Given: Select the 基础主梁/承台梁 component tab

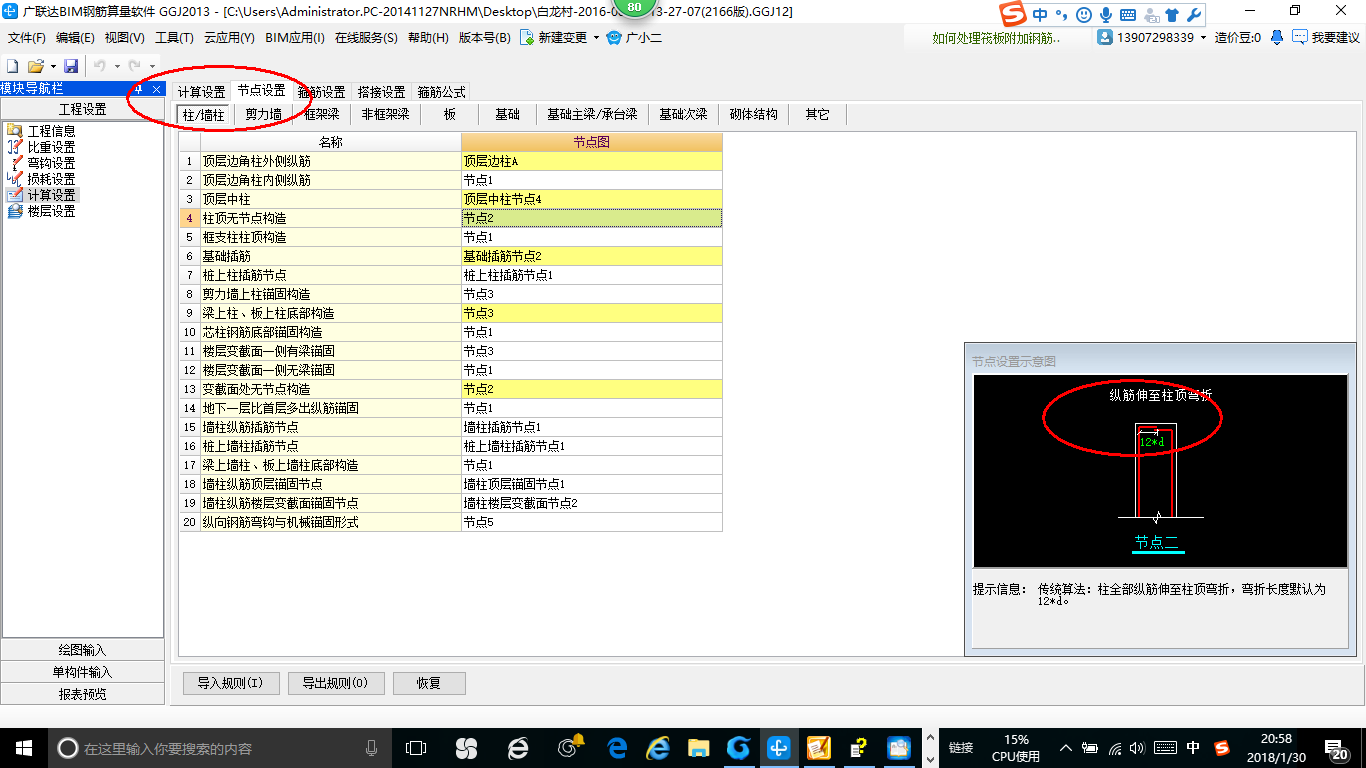Looking at the screenshot, I should pyautogui.click(x=592, y=114).
